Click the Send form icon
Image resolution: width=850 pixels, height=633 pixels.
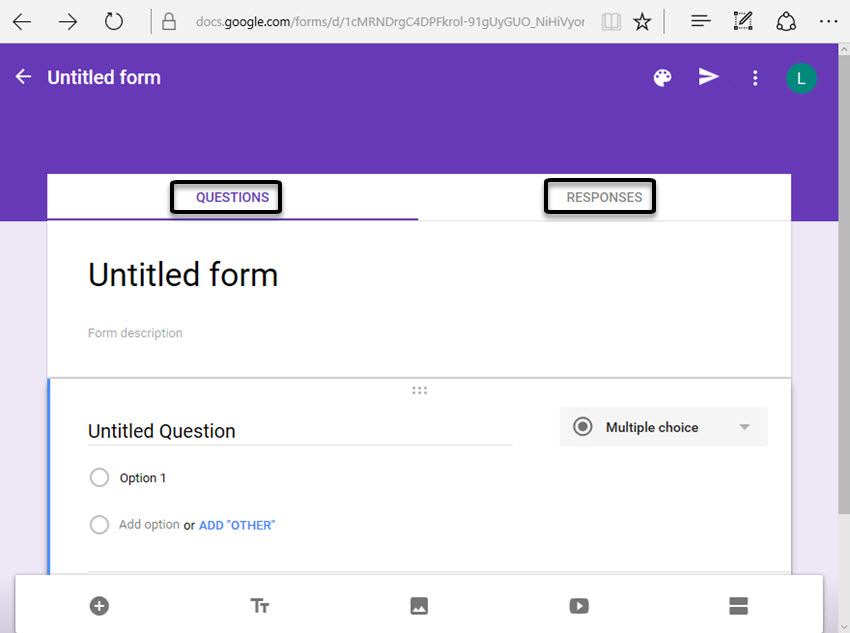coord(708,77)
